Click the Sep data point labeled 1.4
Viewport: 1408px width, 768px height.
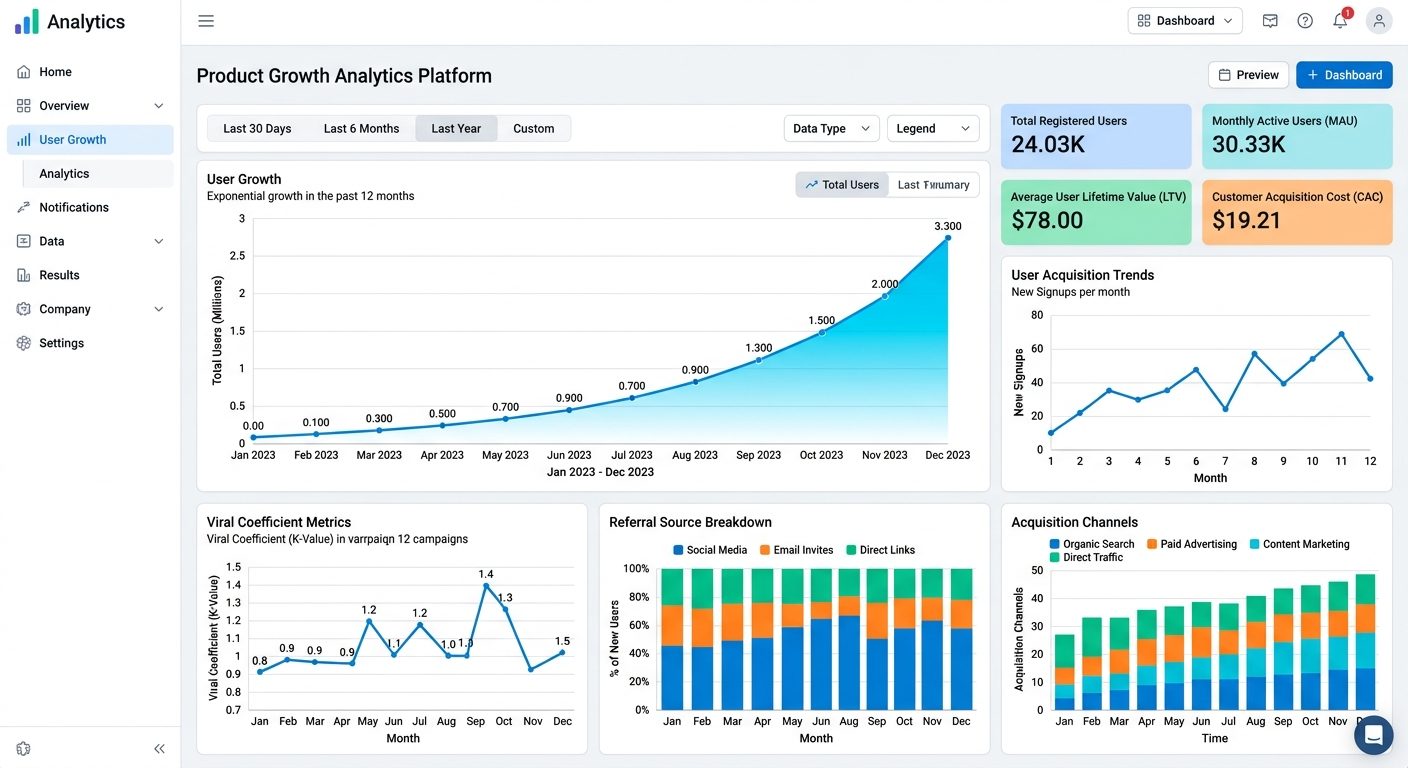486,586
